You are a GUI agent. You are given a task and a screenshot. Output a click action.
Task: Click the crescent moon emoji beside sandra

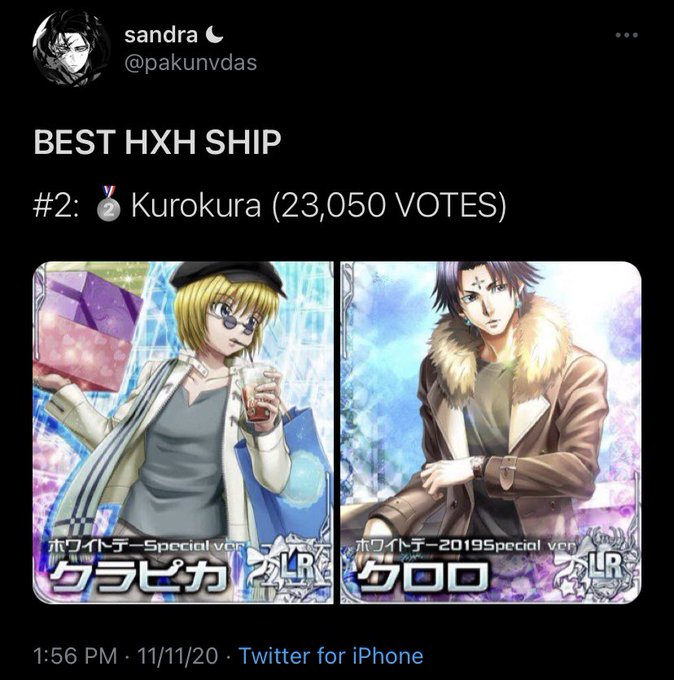click(214, 35)
